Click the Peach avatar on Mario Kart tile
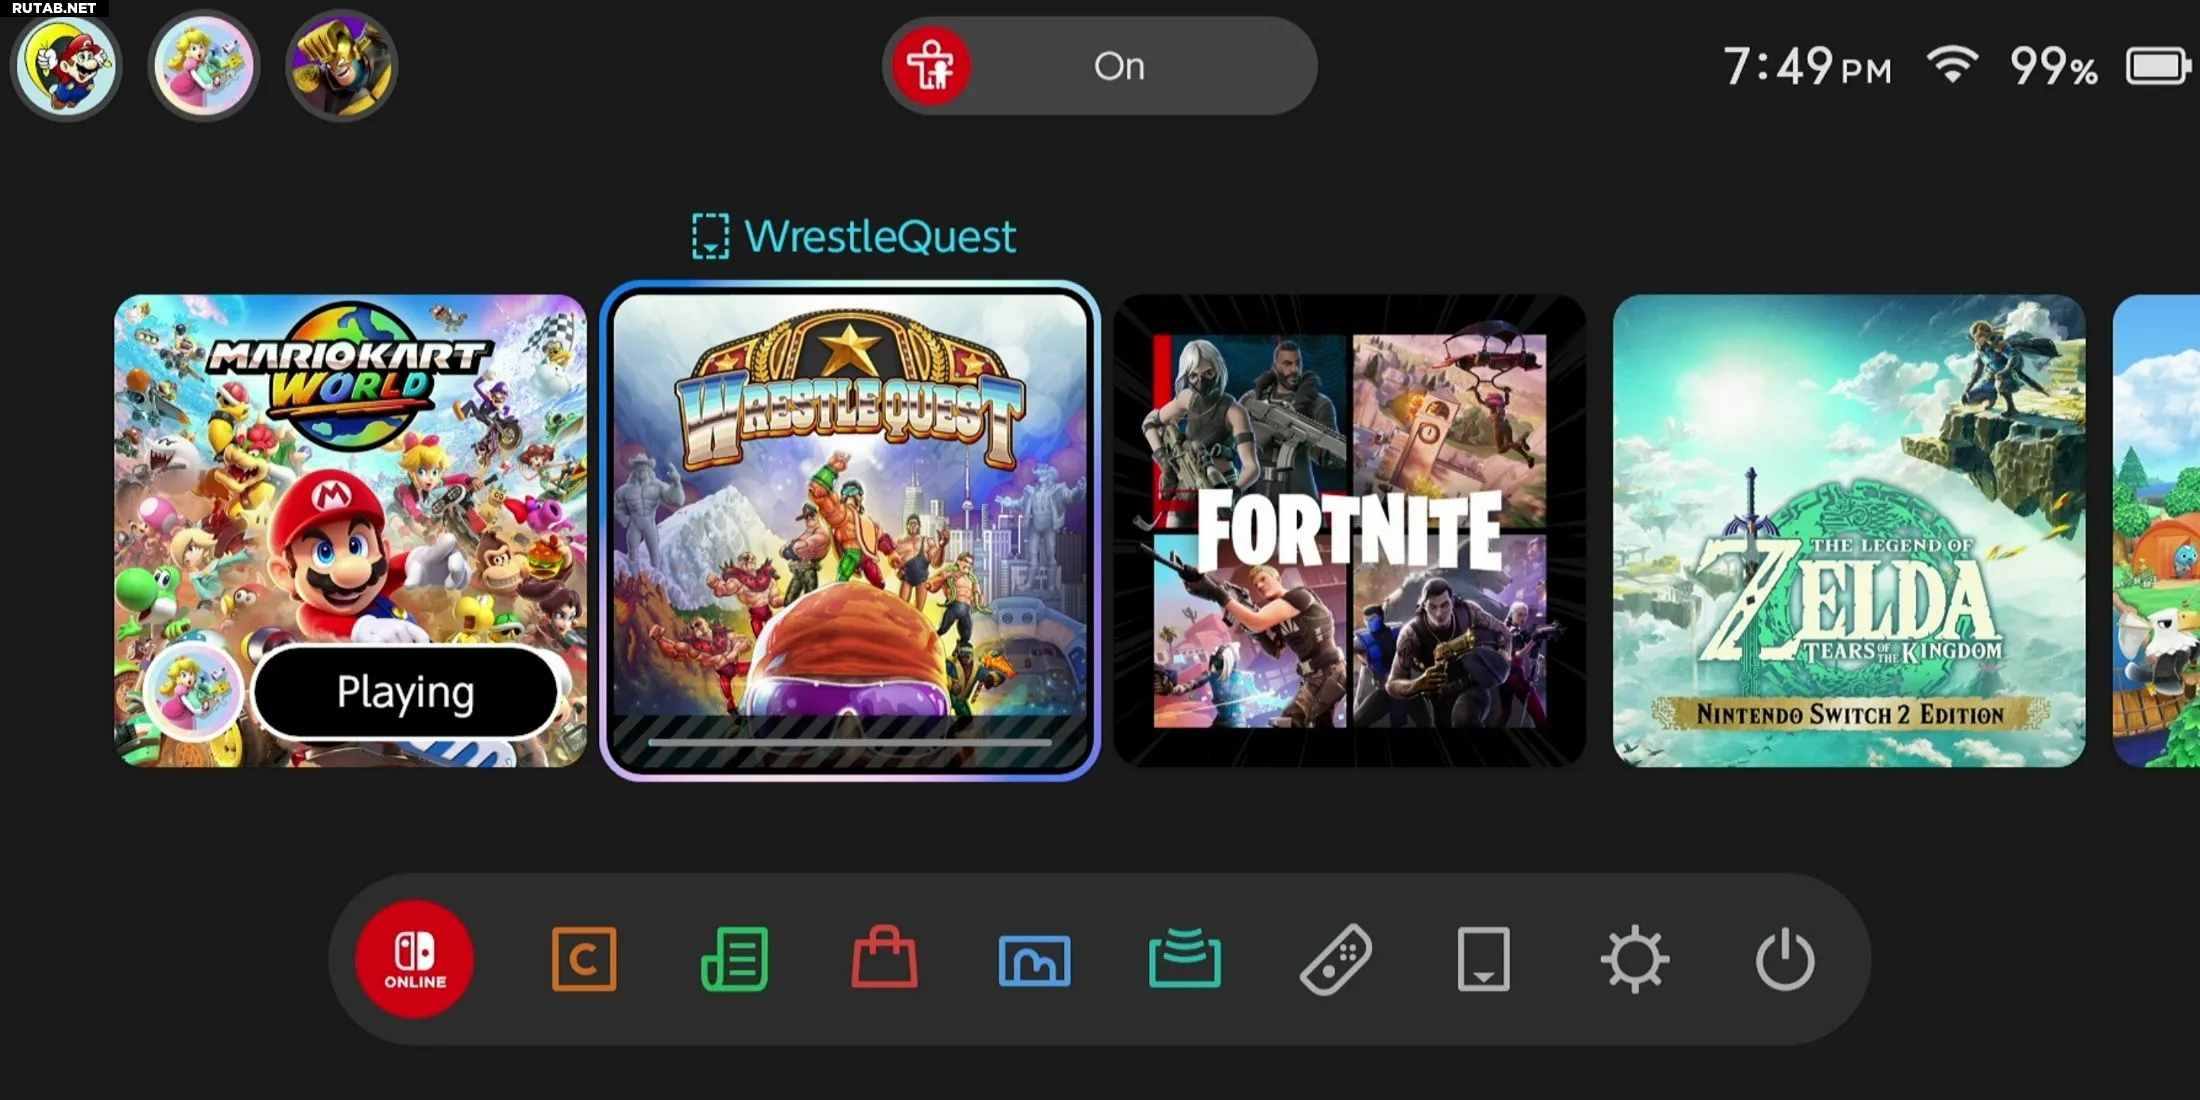Screen dimensions: 2200x1100 click(194, 692)
